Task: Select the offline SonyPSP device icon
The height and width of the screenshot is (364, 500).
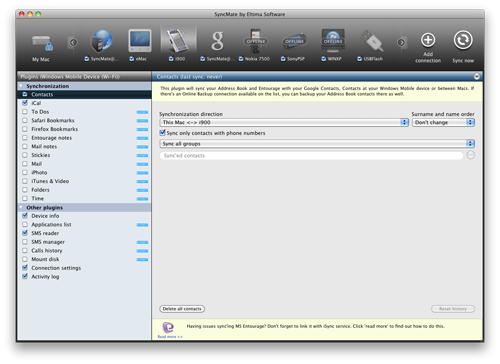Action: [x=294, y=41]
